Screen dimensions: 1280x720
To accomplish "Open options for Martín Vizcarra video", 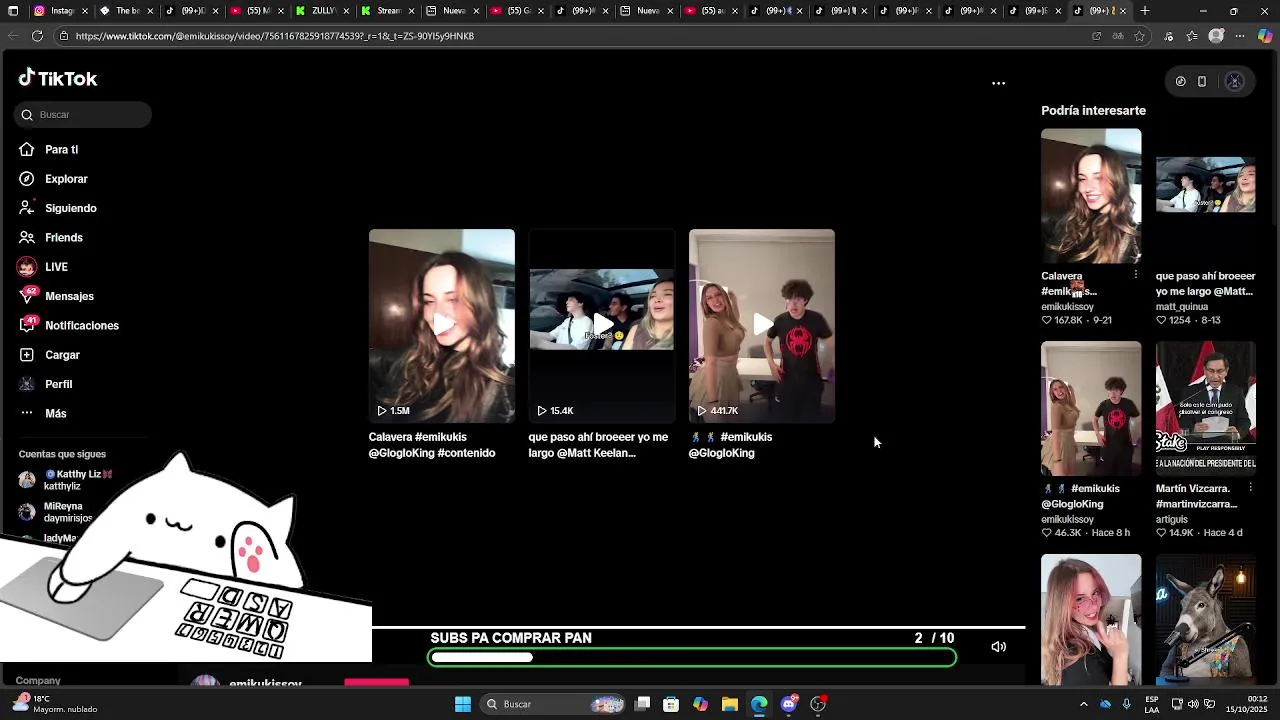I will tap(1250, 487).
